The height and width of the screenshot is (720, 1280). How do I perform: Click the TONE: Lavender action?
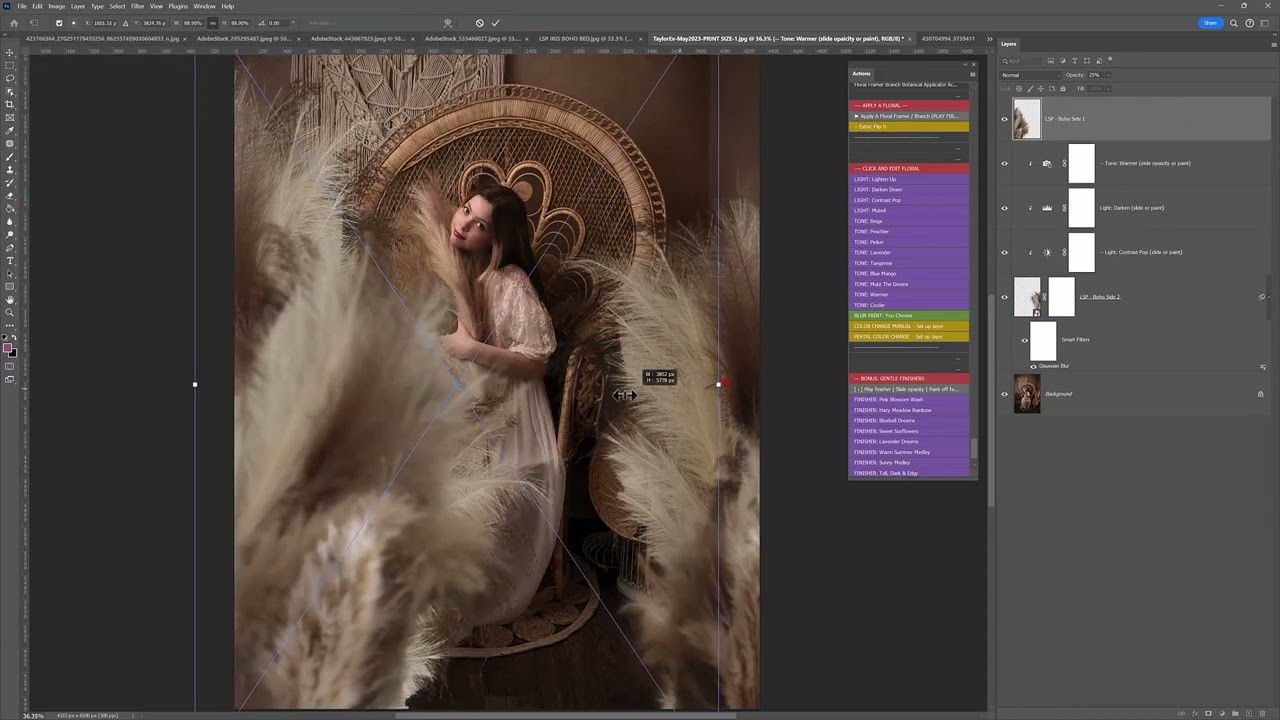pyautogui.click(x=872, y=253)
